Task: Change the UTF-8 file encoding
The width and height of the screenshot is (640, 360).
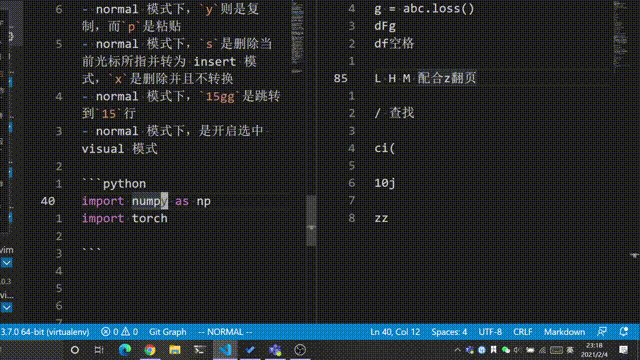Action: (490, 332)
